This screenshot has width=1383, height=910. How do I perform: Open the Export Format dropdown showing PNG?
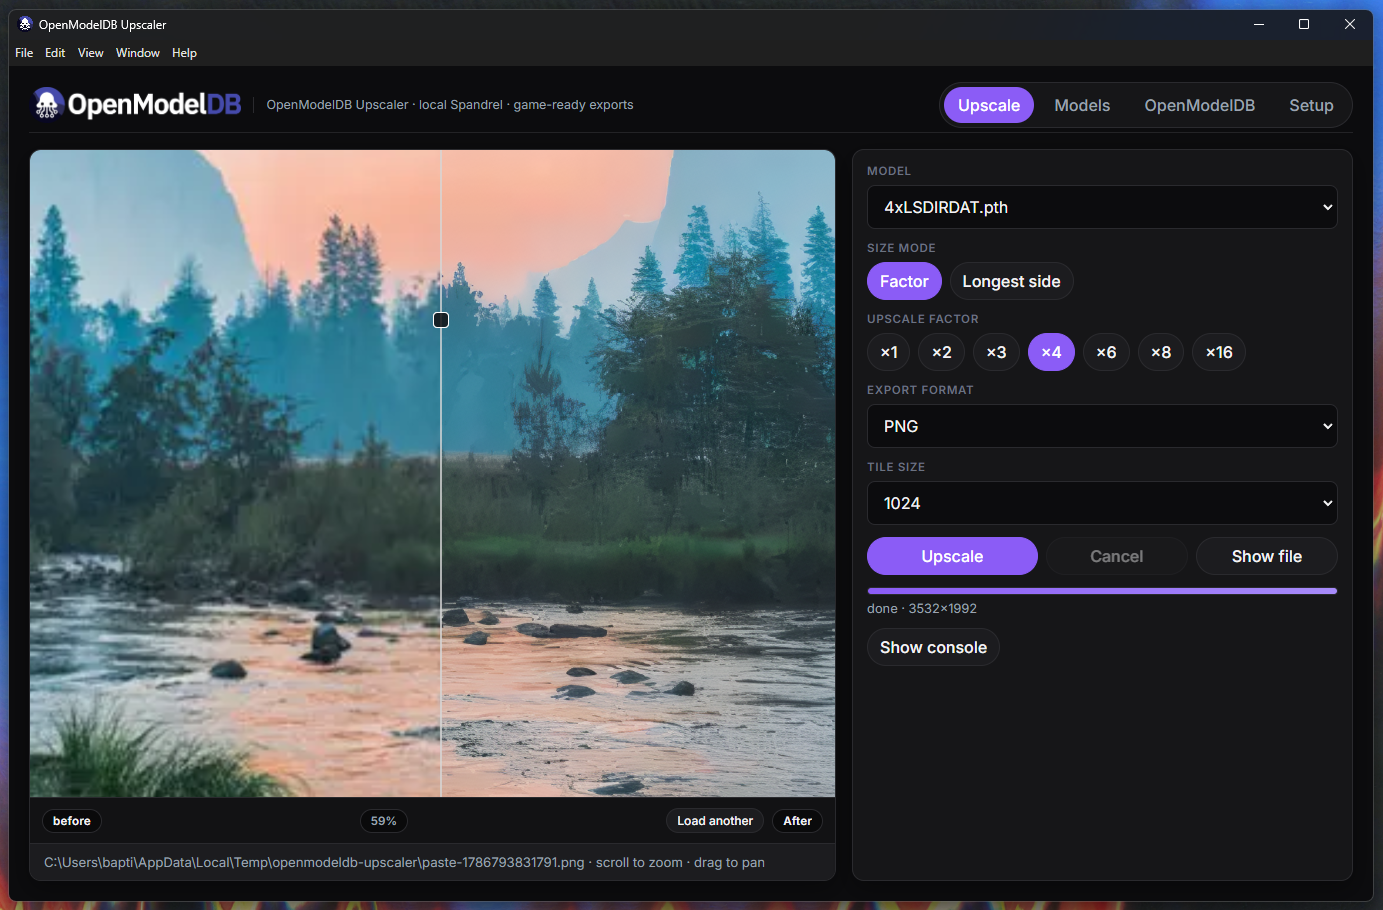[1102, 426]
